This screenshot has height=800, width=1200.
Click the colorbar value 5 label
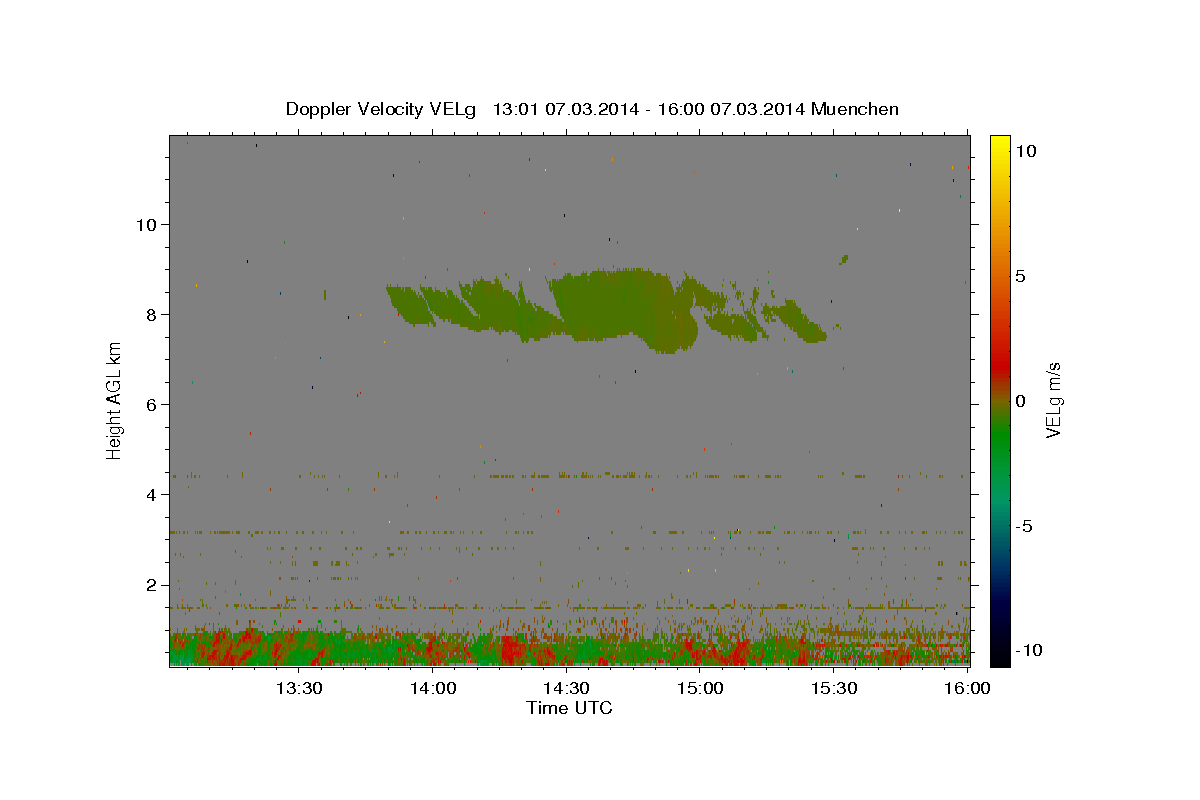point(1021,276)
